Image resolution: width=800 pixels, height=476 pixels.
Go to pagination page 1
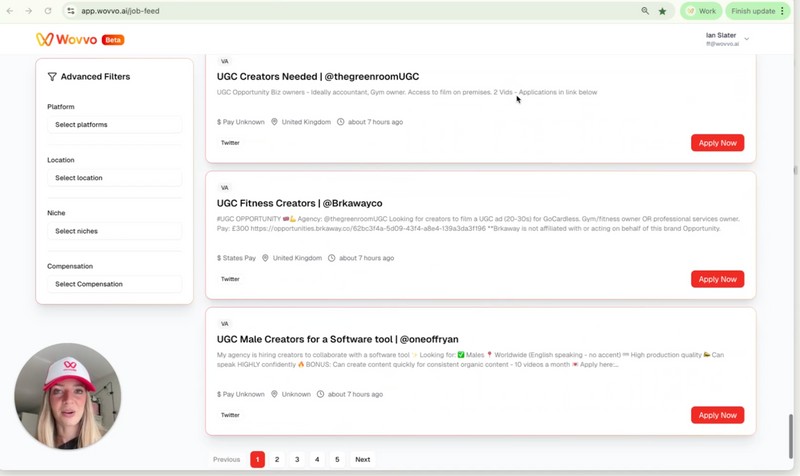(257, 459)
